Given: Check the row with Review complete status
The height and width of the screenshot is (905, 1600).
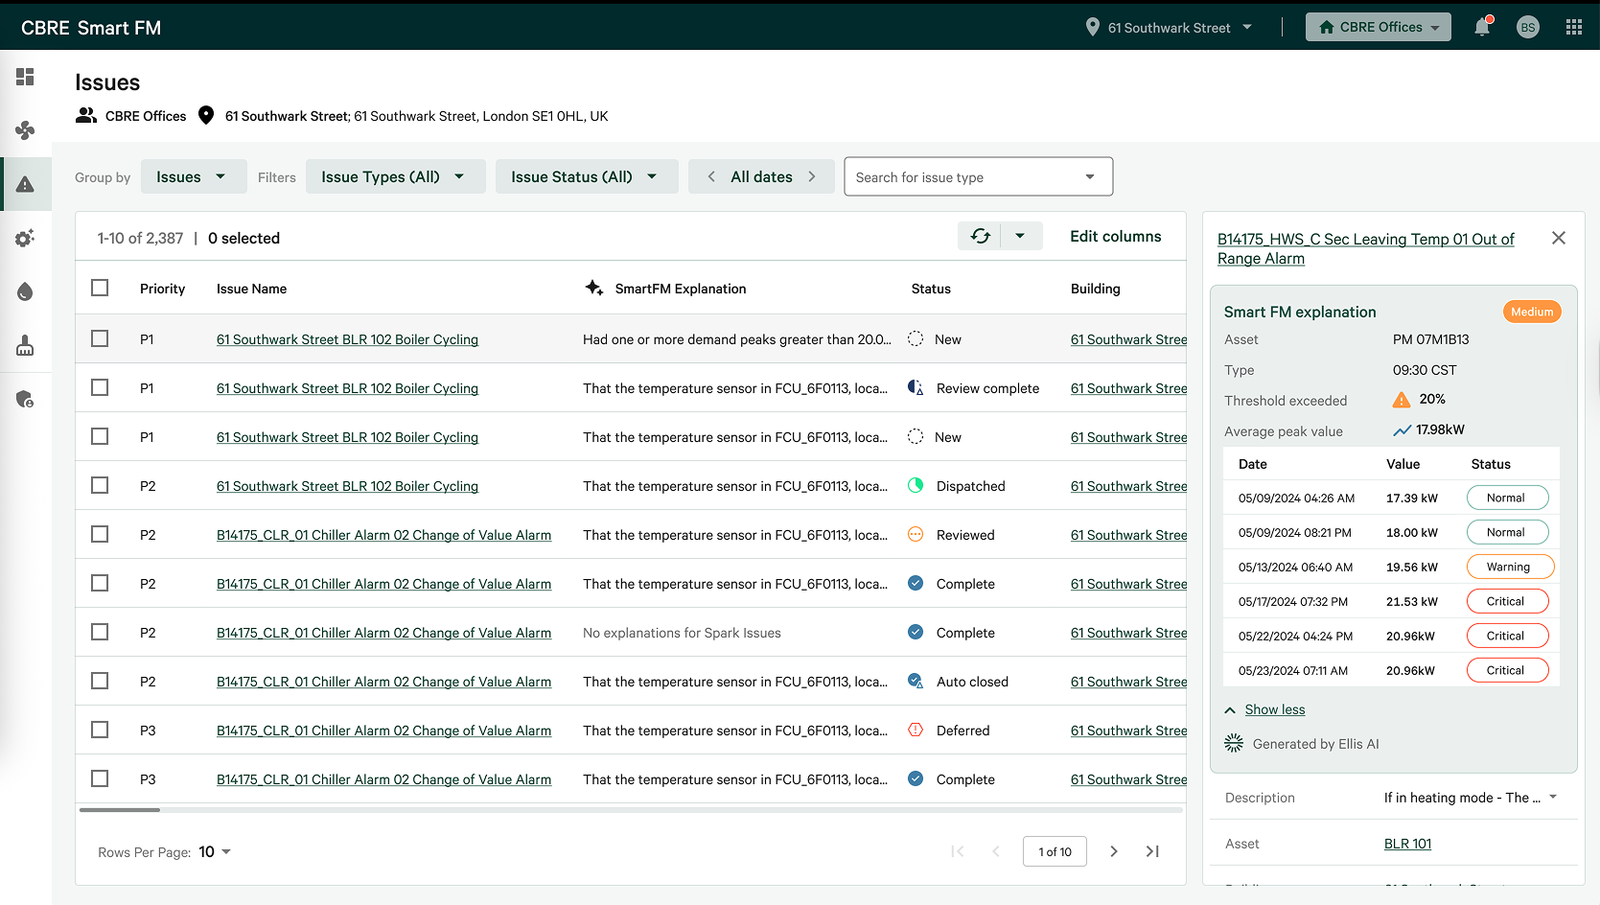Looking at the screenshot, I should pyautogui.click(x=100, y=387).
